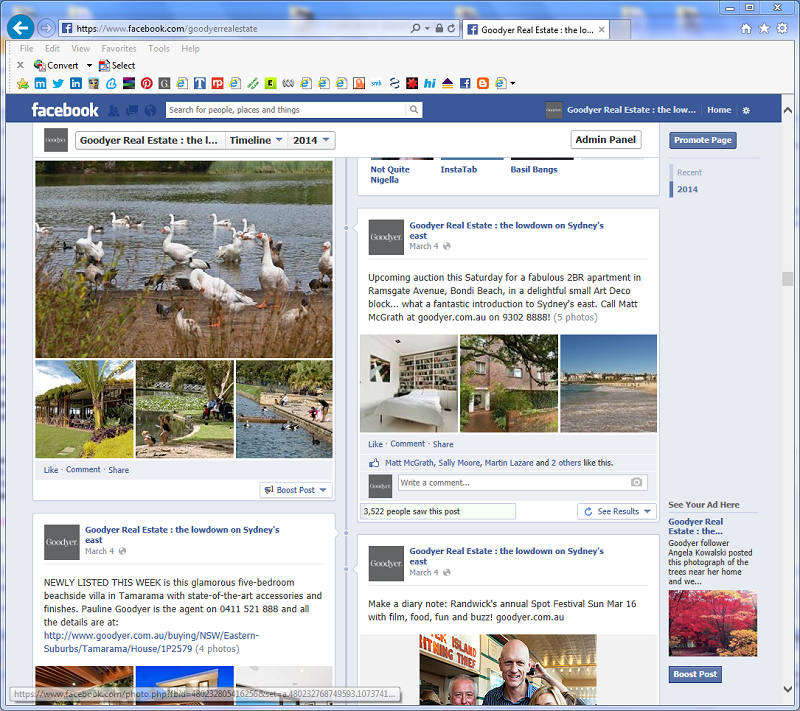800x711 pixels.
Task: Open the browser Home icon
Action: coord(746,29)
